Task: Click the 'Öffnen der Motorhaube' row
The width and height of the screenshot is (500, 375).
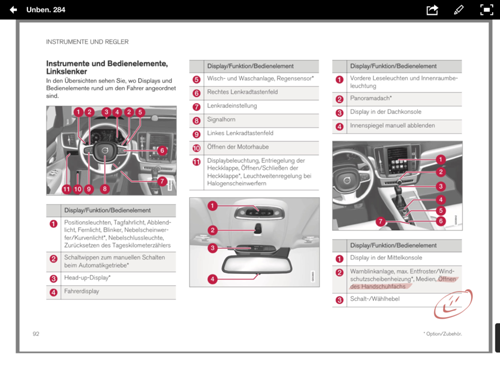Action: tap(254, 147)
